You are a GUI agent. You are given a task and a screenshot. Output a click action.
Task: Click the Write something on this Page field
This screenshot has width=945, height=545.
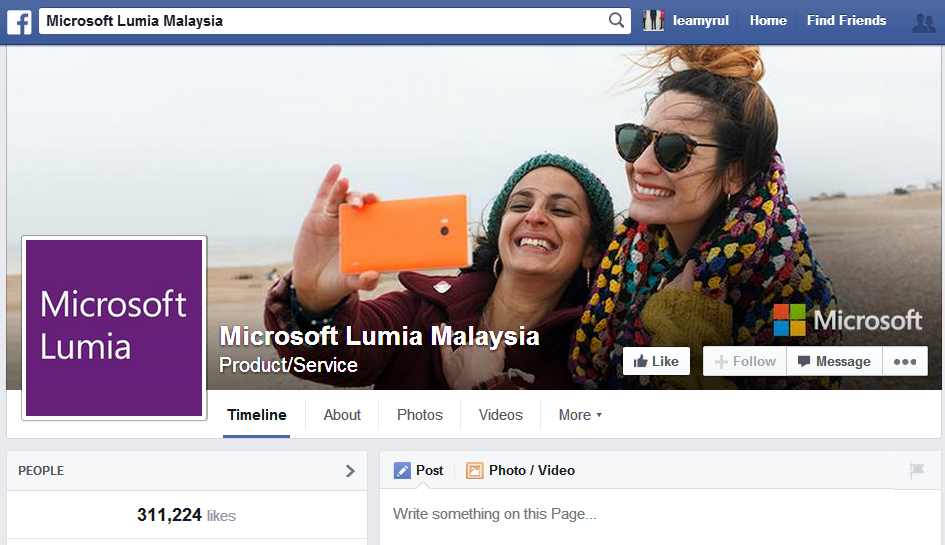coord(600,515)
